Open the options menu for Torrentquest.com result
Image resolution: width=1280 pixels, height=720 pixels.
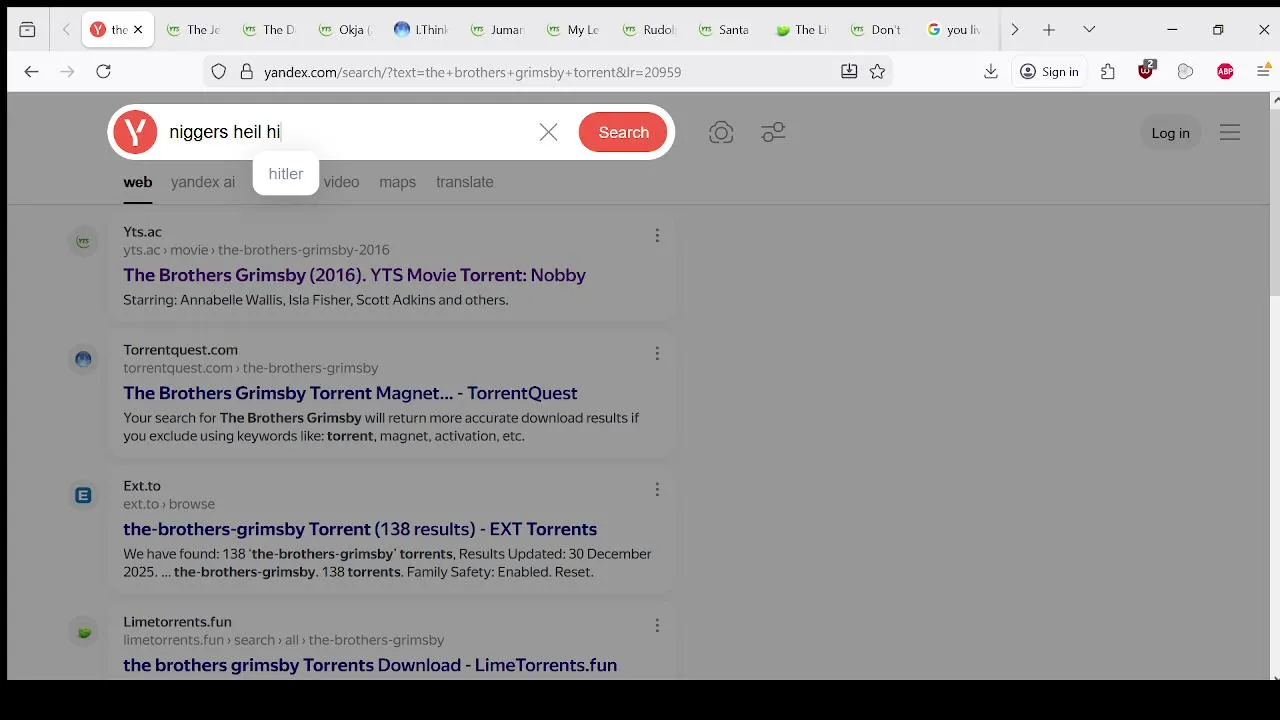657,354
